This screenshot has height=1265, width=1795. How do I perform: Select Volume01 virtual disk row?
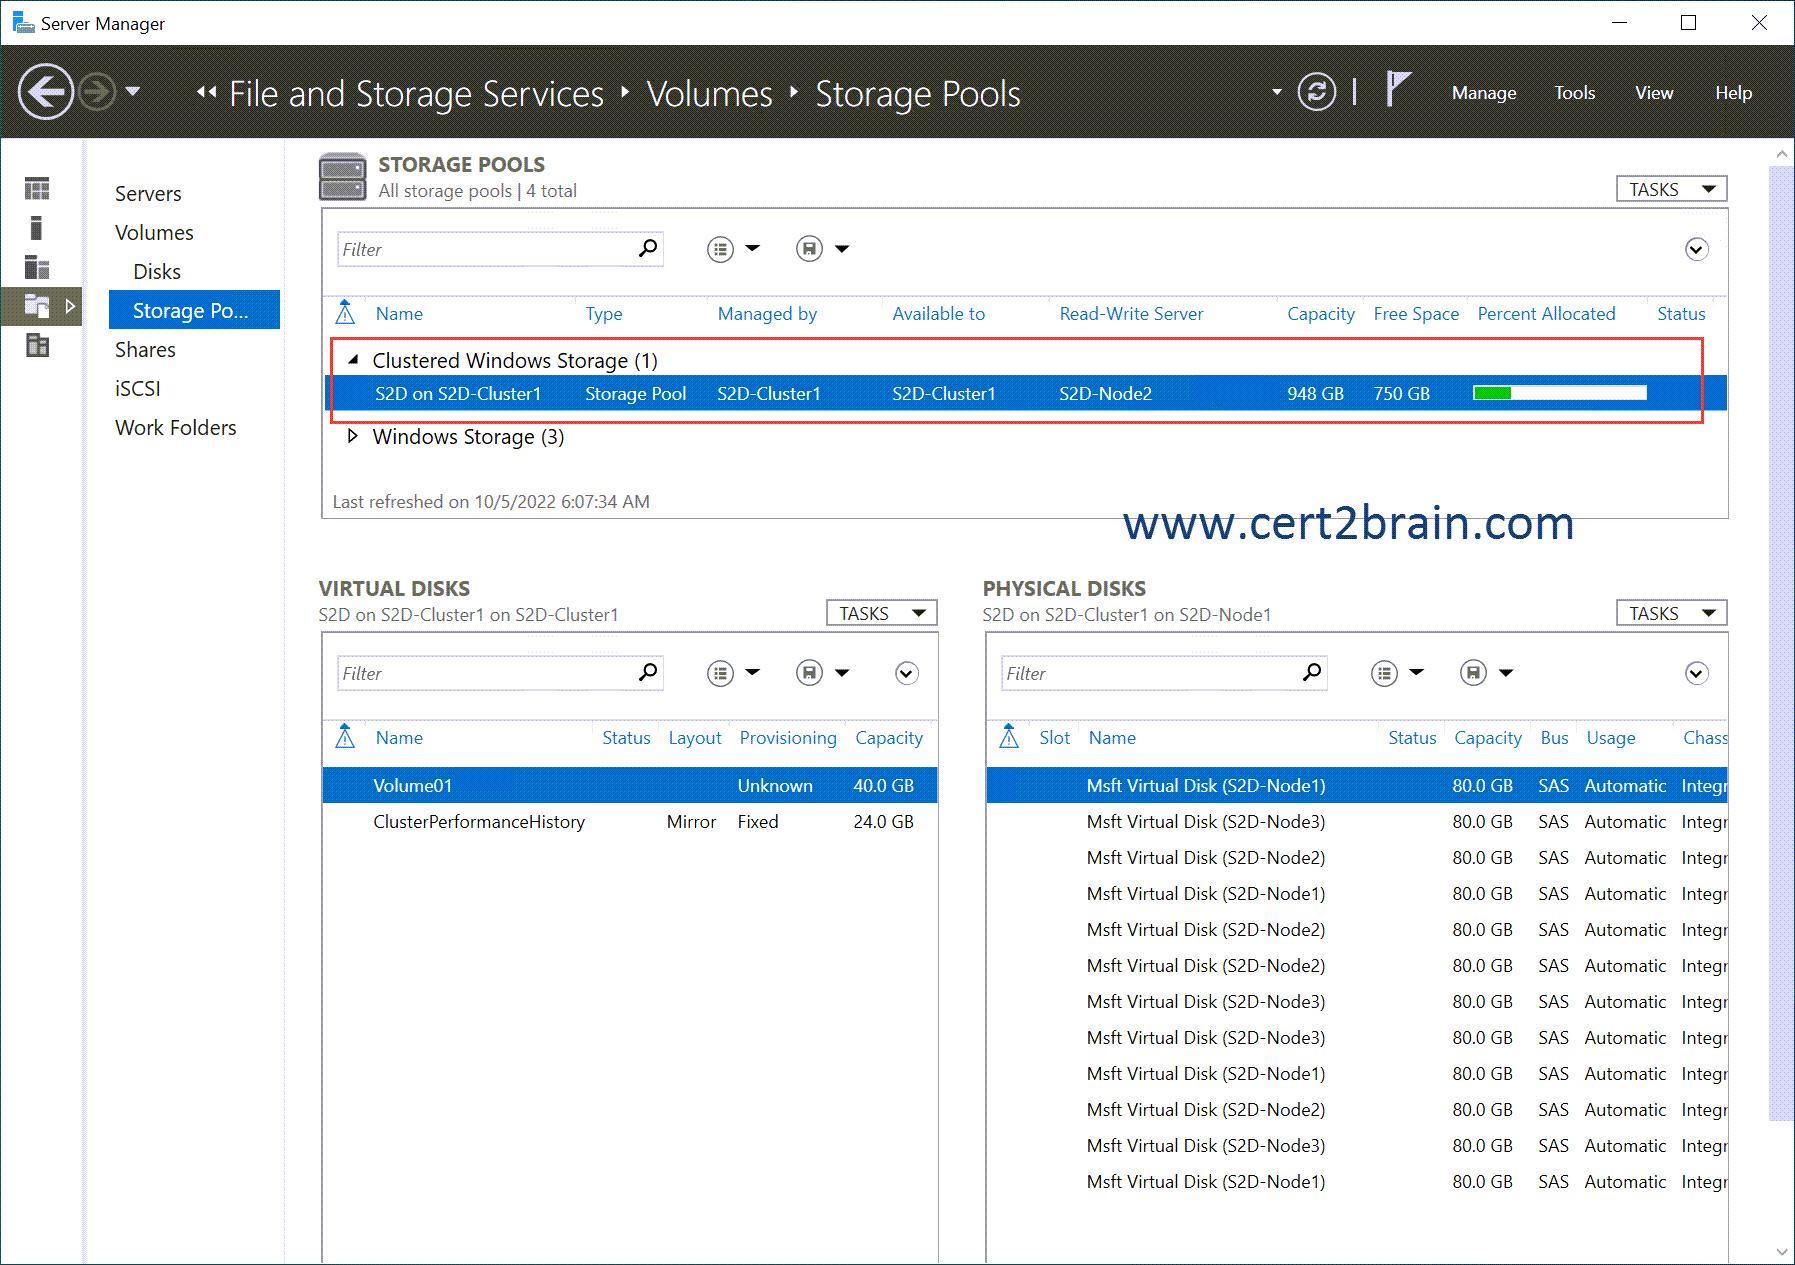pos(630,785)
